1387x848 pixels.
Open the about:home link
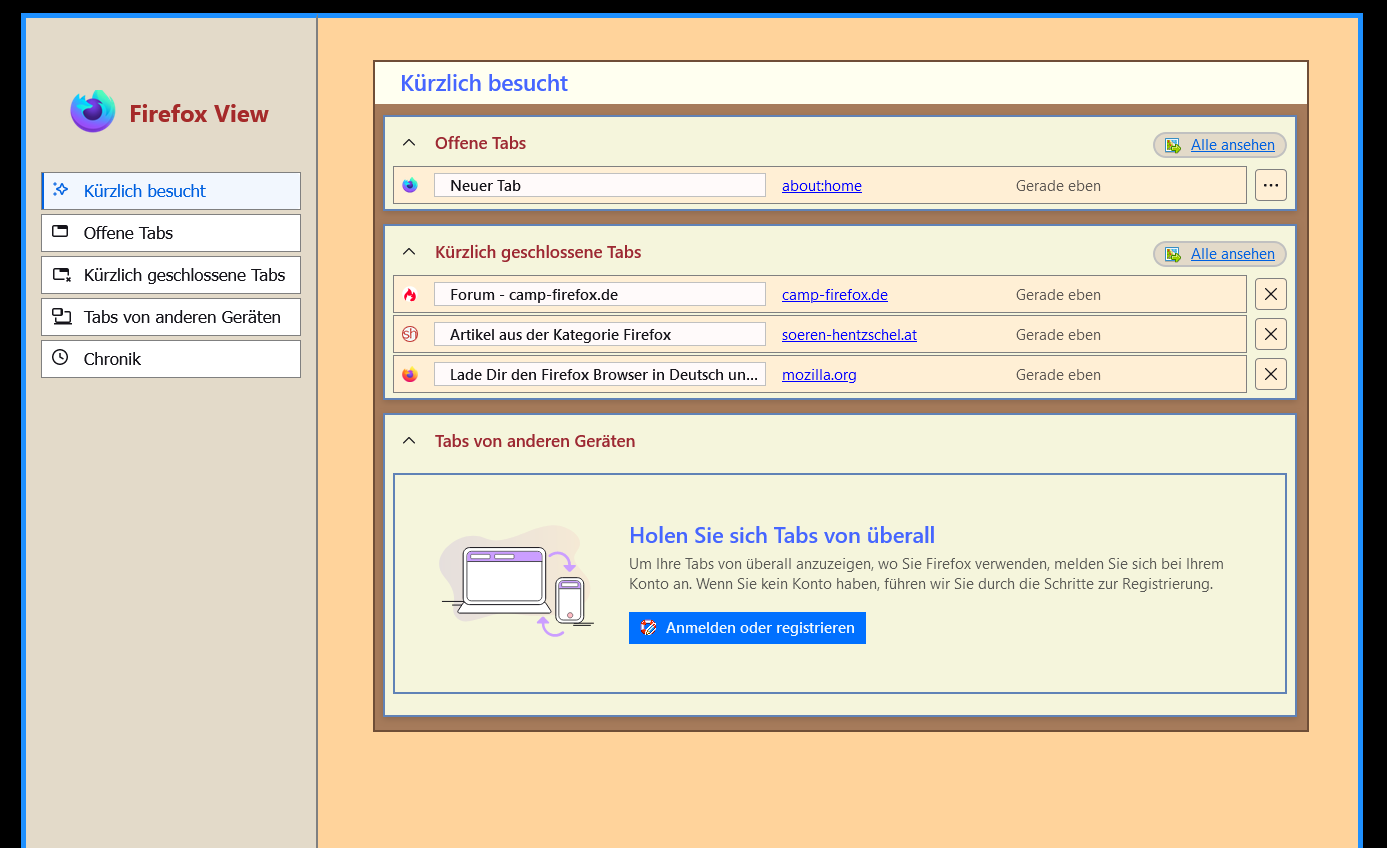(821, 186)
